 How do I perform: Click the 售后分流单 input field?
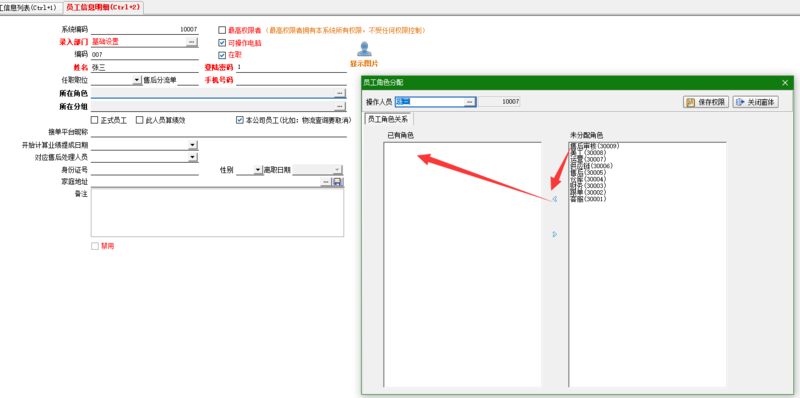tap(188, 80)
